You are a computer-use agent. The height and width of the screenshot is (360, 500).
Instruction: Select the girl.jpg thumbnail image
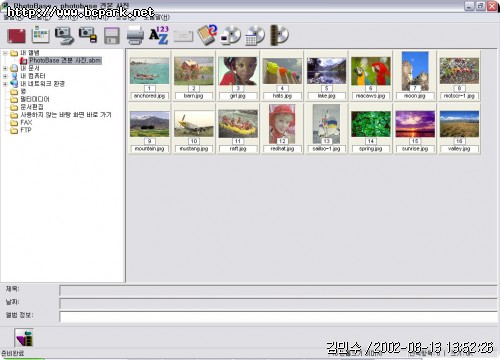point(238,71)
